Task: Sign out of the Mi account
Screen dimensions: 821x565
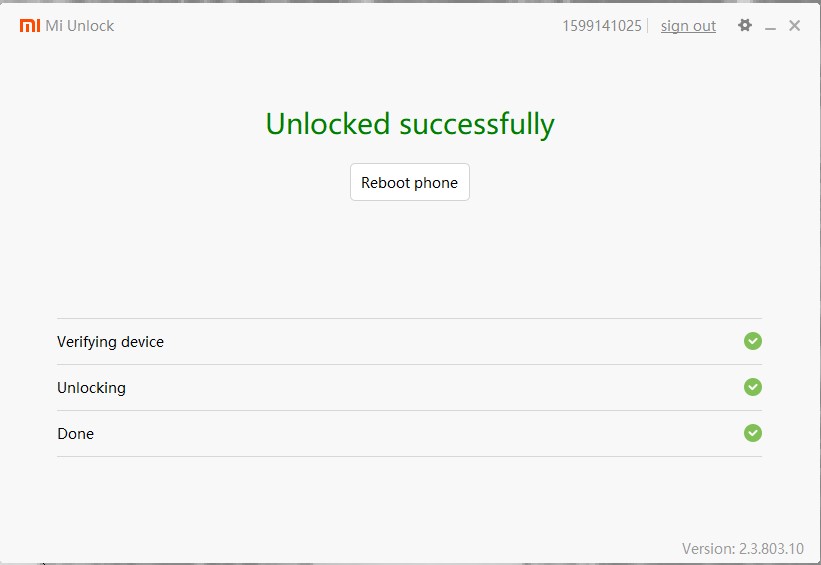Action: click(688, 26)
